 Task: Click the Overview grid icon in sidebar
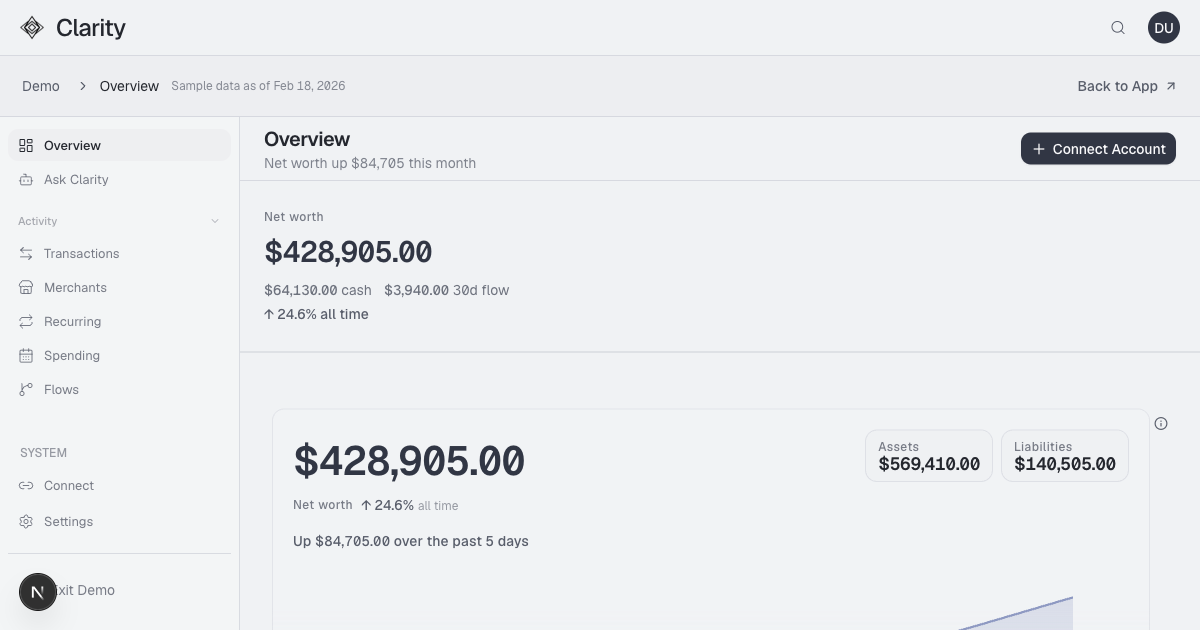click(26, 145)
